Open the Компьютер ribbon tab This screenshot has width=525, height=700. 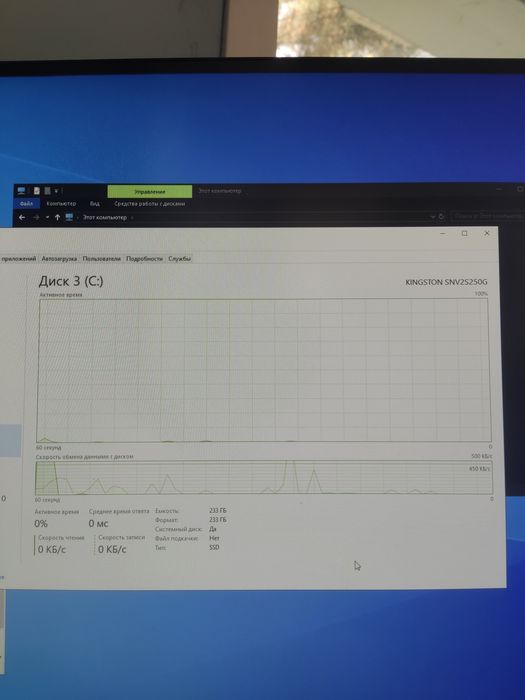tap(61, 204)
